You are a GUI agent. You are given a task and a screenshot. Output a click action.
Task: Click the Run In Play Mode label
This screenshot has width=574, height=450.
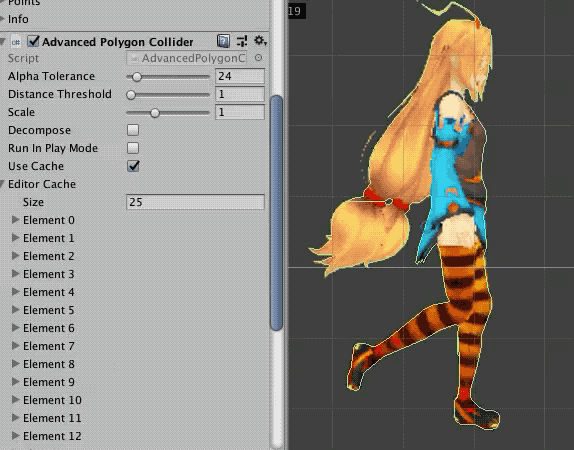click(x=53, y=148)
